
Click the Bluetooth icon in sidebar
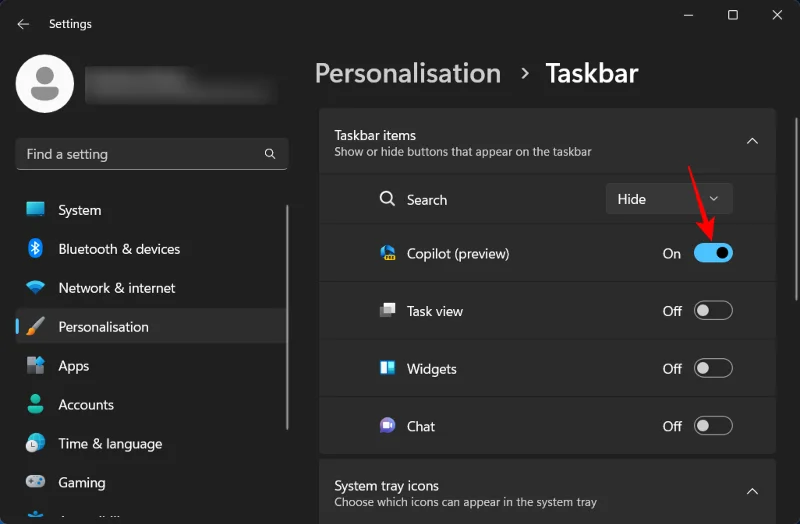(x=35, y=248)
